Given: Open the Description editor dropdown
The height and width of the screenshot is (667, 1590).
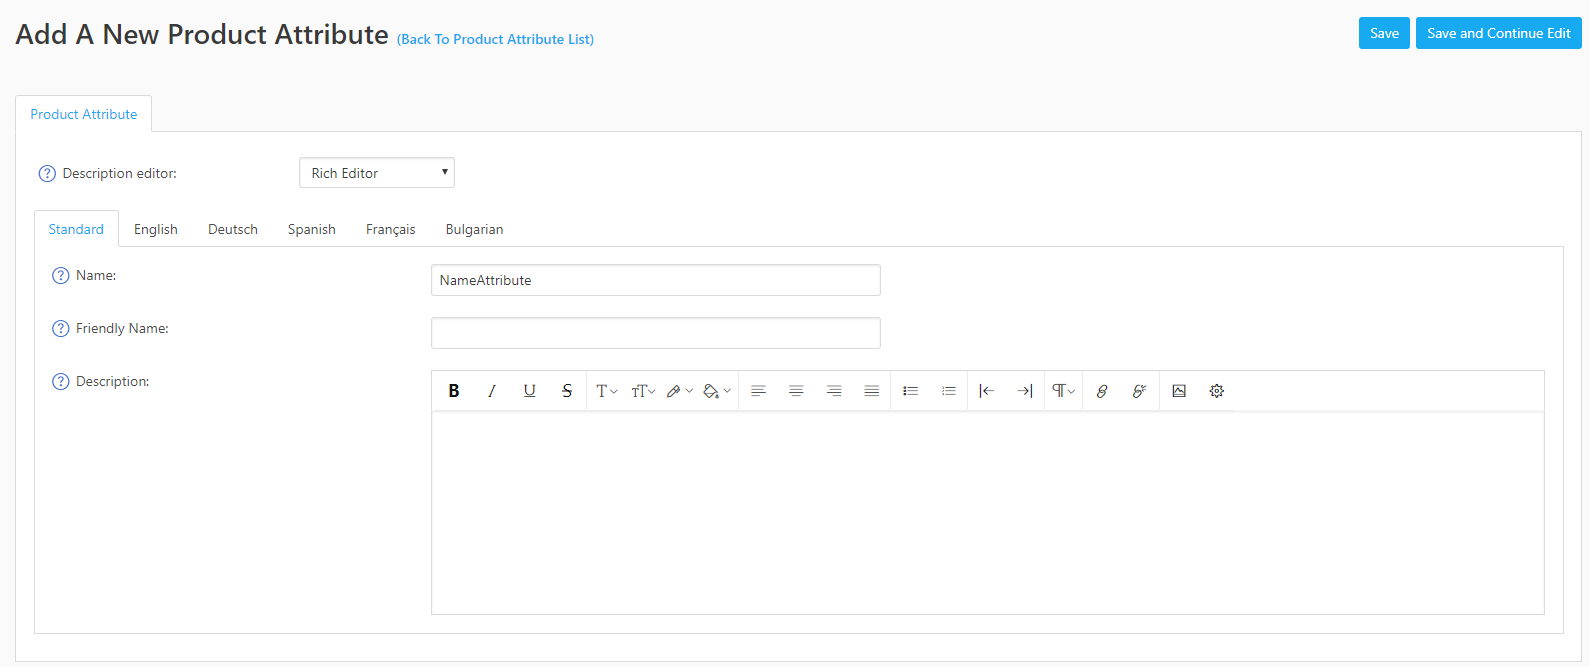Looking at the screenshot, I should point(377,173).
